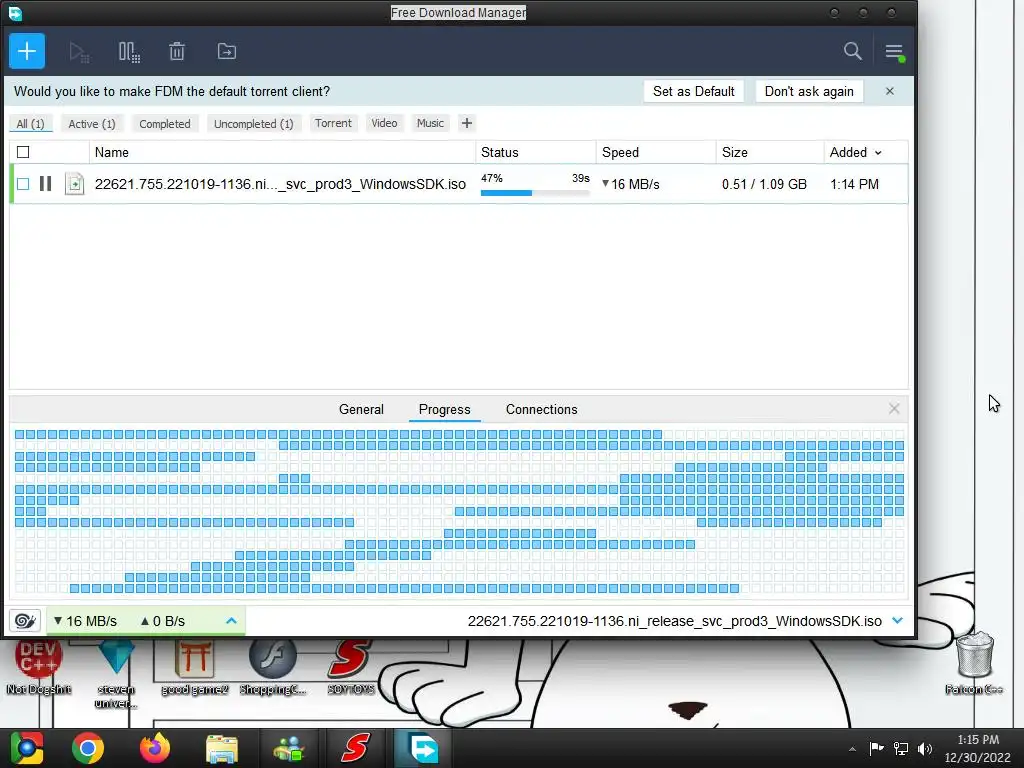1024x768 pixels.
Task: Sort by the Size column header
Action: tap(770, 152)
